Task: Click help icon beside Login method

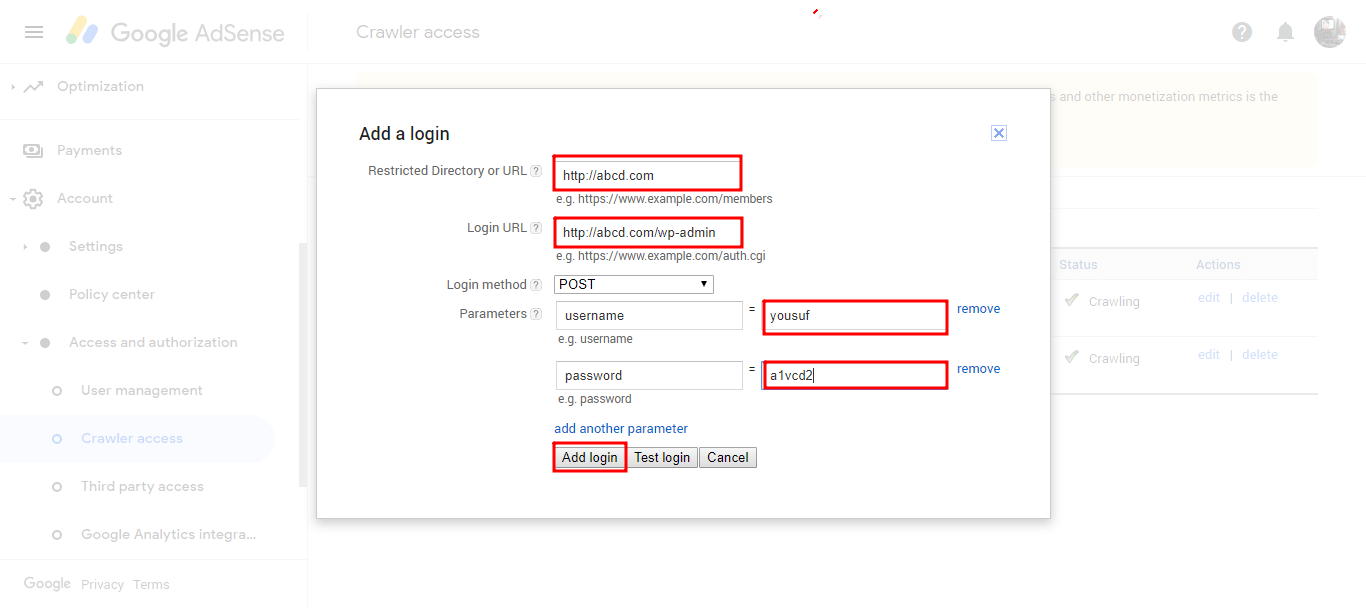Action: click(536, 286)
